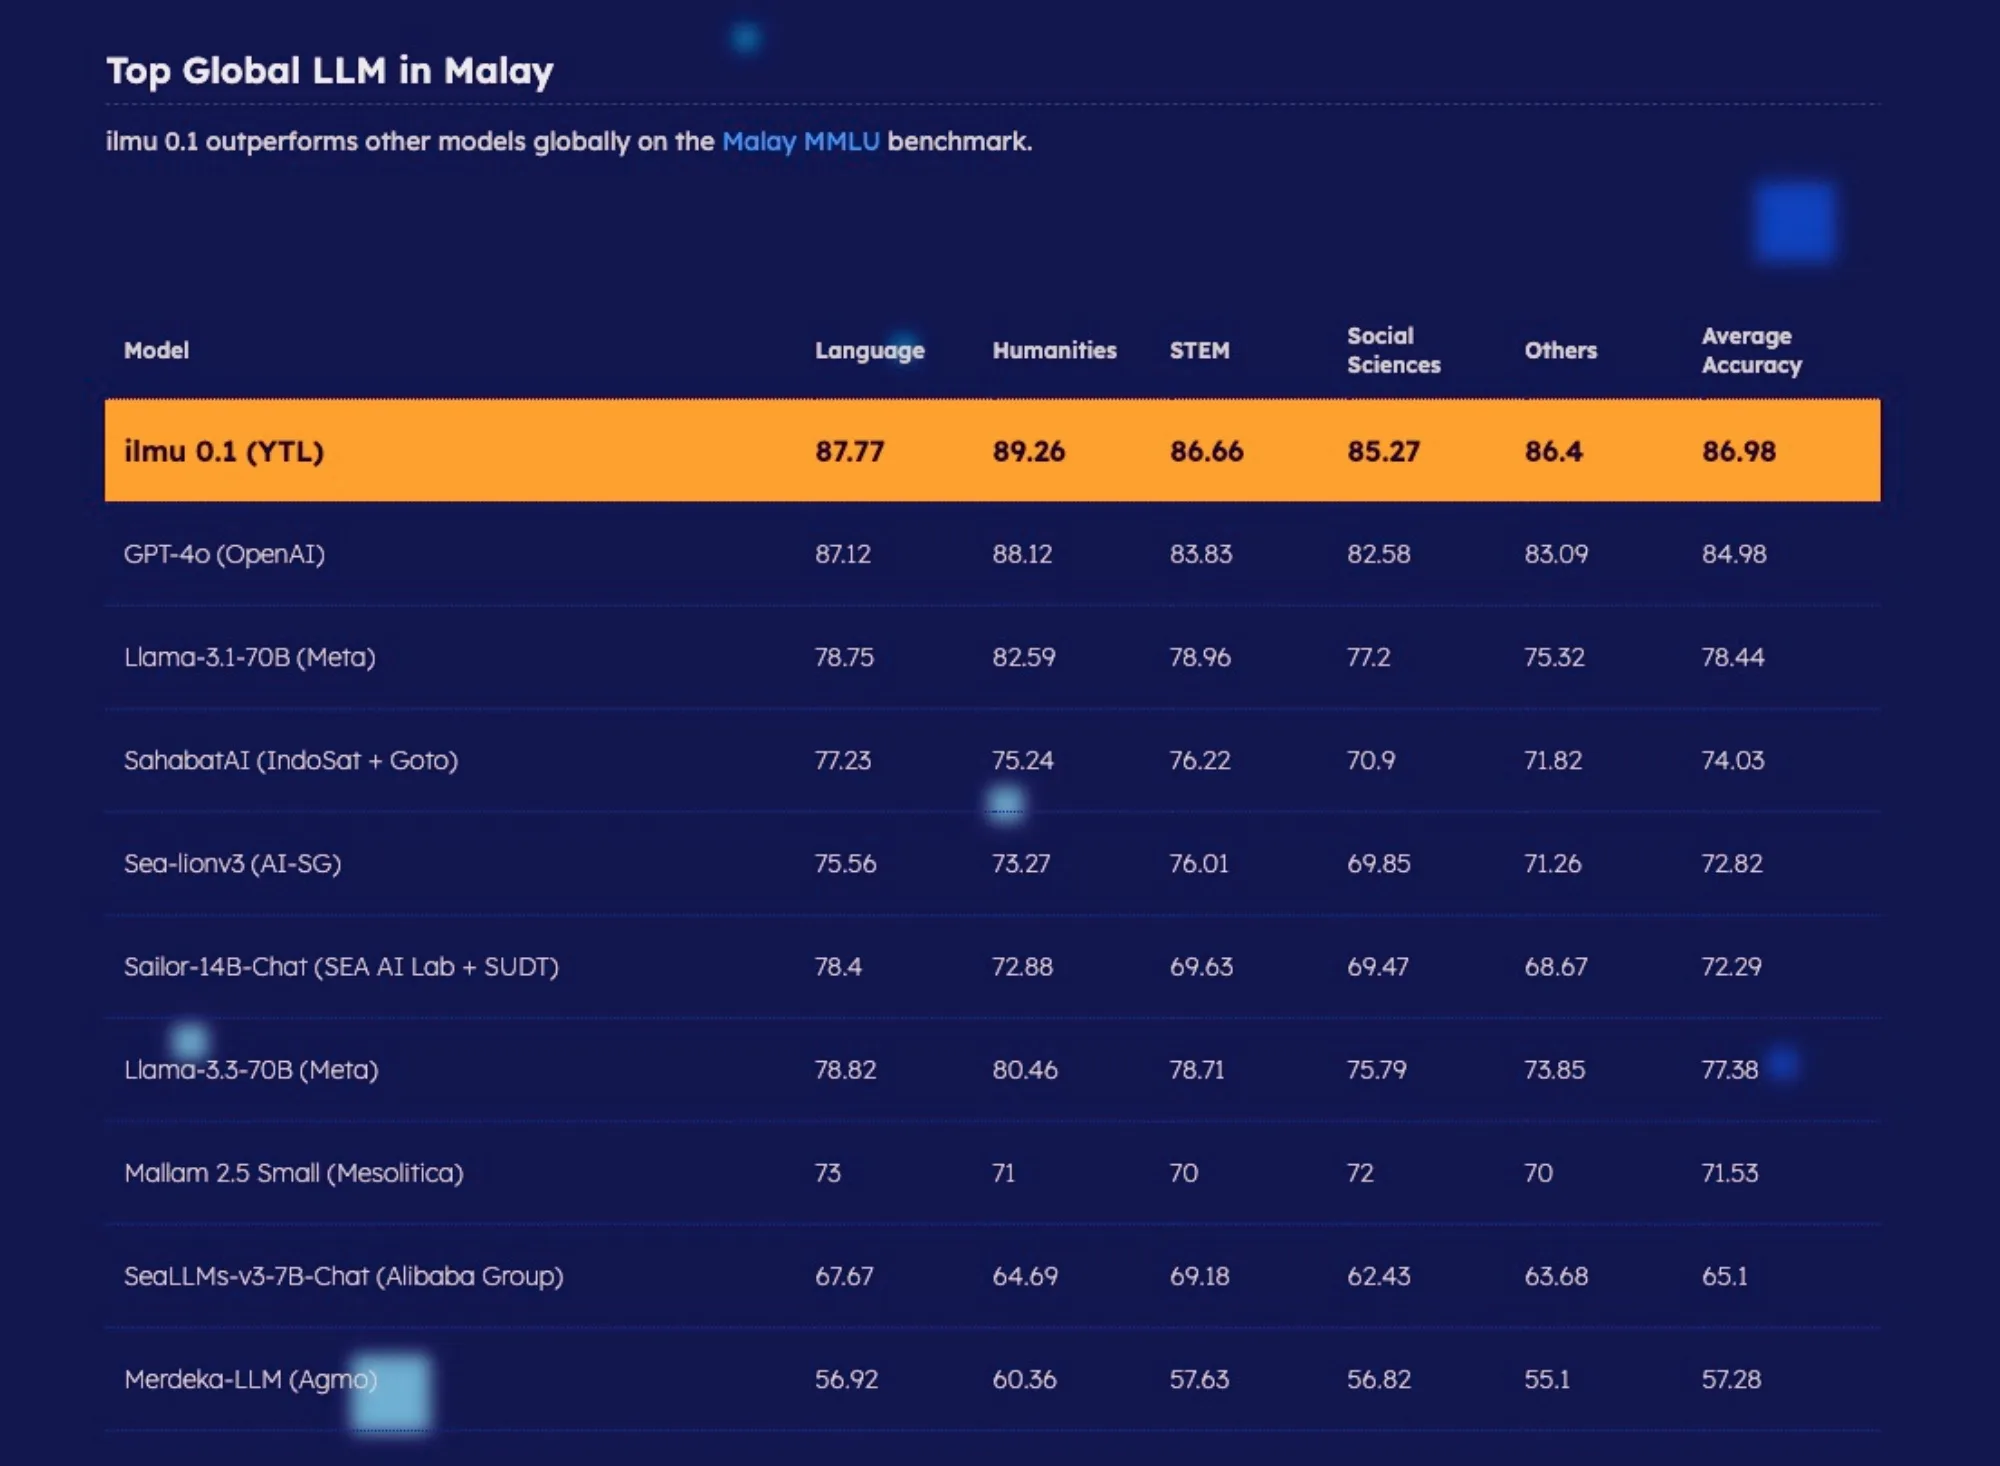Image resolution: width=2000 pixels, height=1466 pixels.
Task: Click Llama-3.3-70B Humanities score 80.46
Action: 1025,1069
